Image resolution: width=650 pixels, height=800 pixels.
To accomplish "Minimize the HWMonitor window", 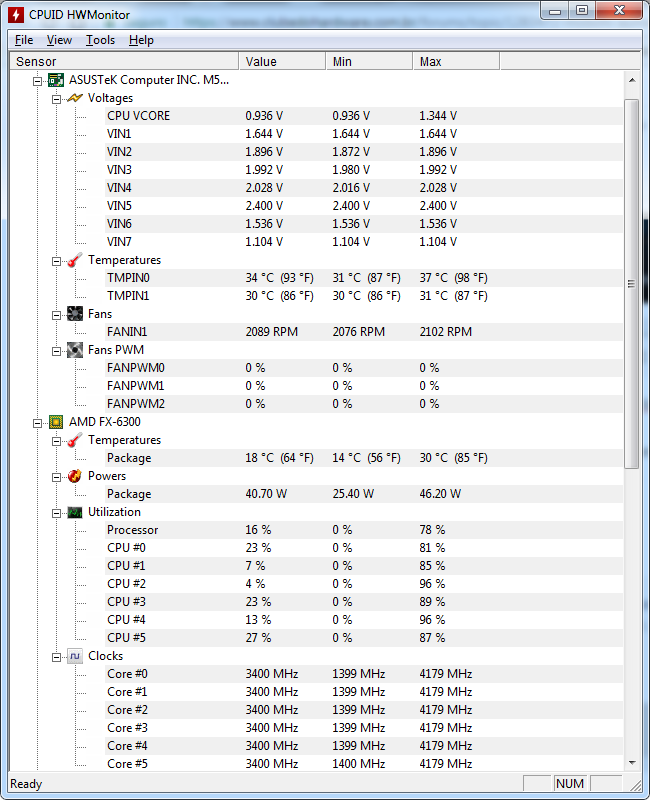I will coord(556,10).
